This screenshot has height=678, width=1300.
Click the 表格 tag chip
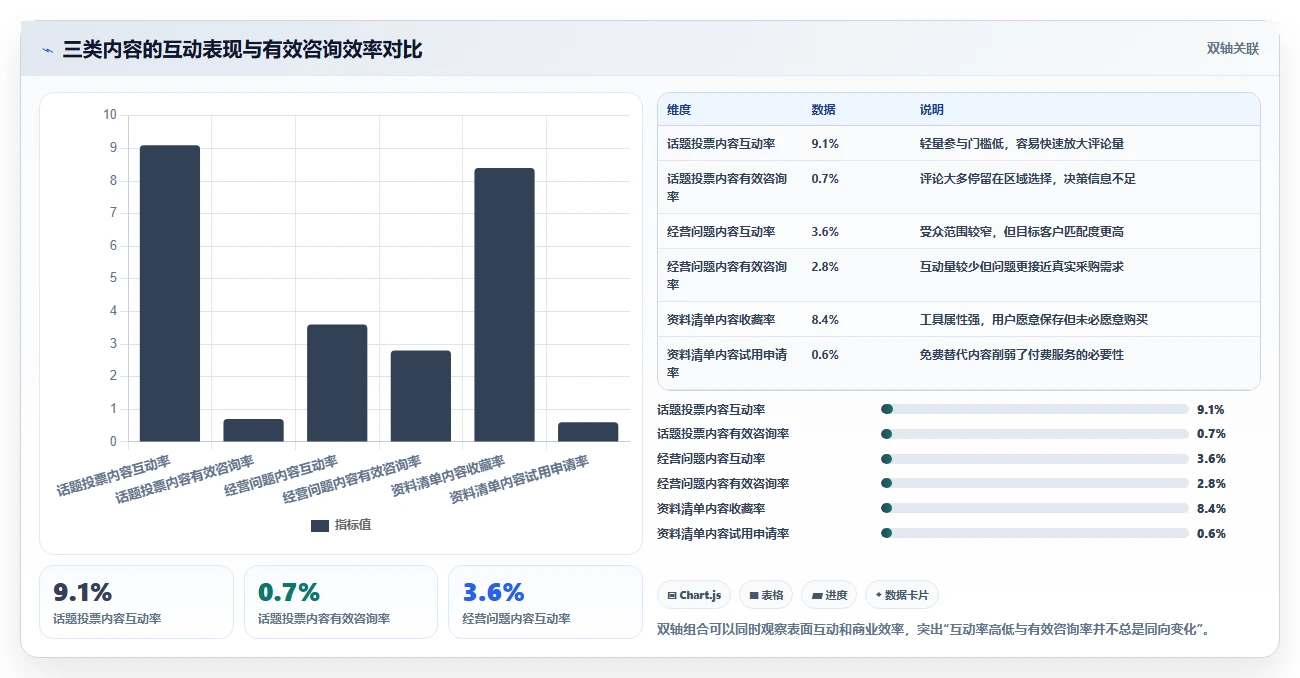[x=766, y=595]
